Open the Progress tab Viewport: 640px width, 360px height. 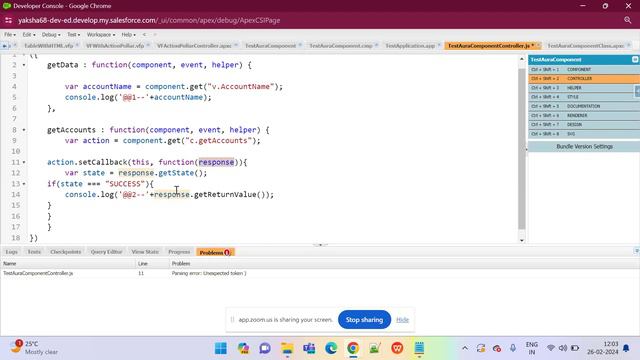tap(179, 252)
